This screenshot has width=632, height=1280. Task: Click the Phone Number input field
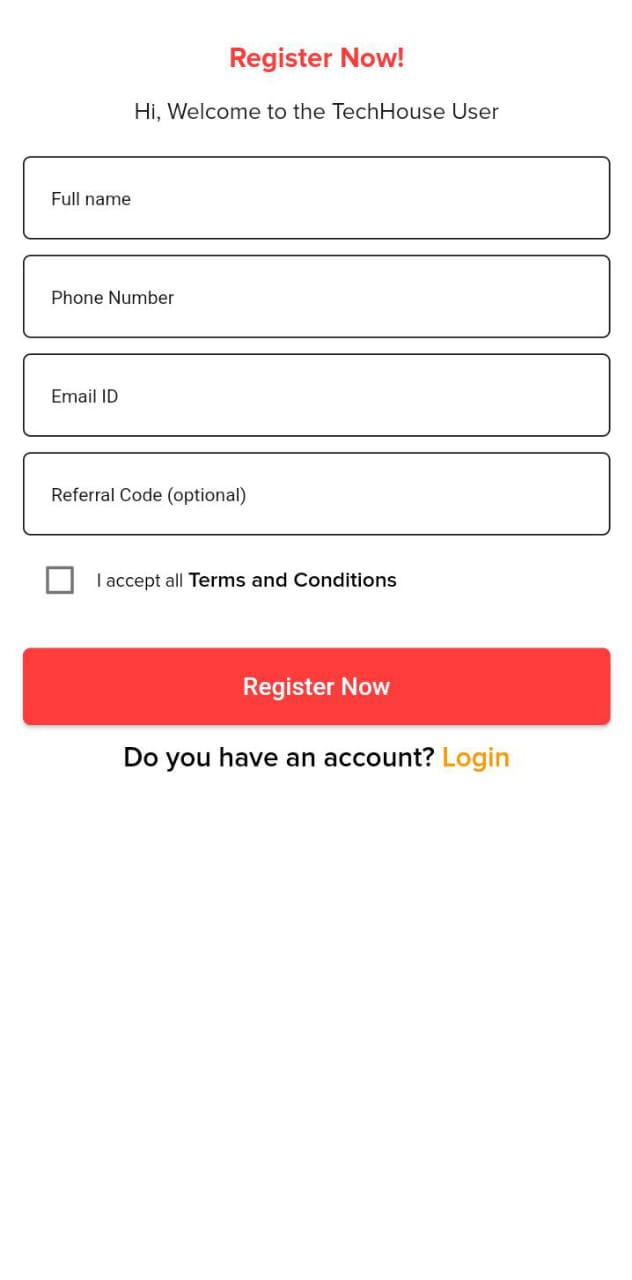coord(316,296)
